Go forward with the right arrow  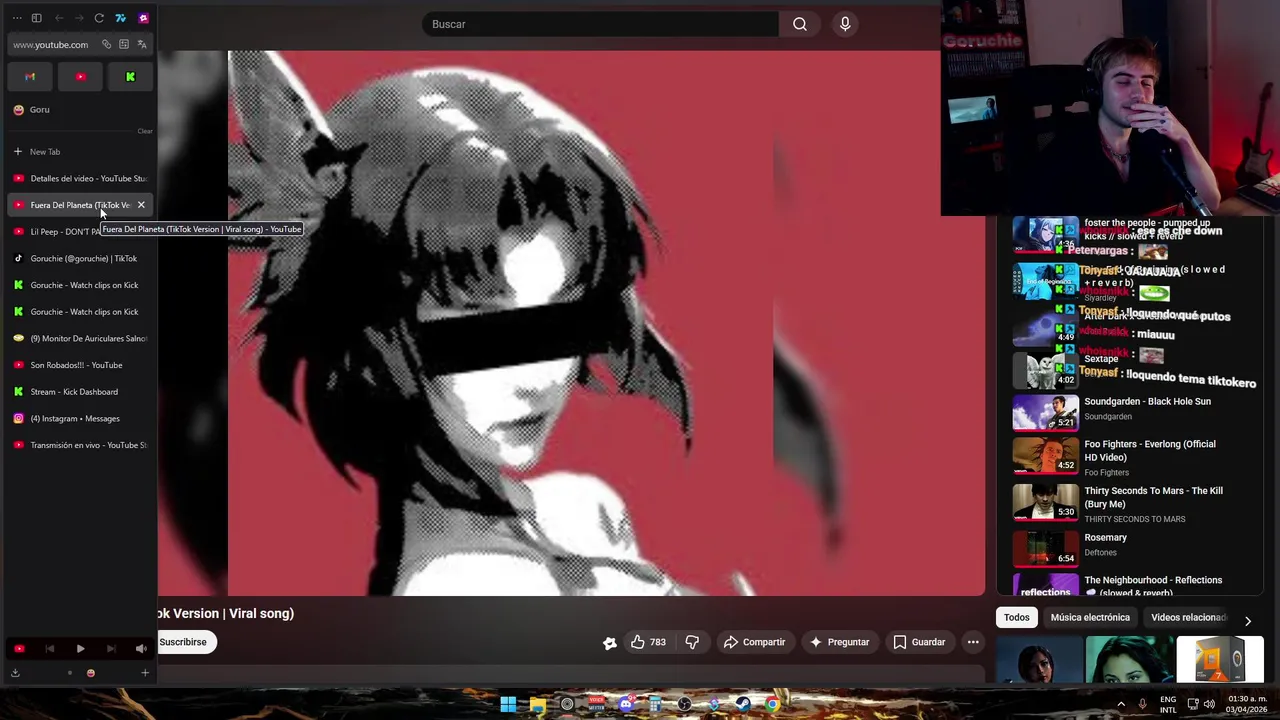[x=79, y=18]
